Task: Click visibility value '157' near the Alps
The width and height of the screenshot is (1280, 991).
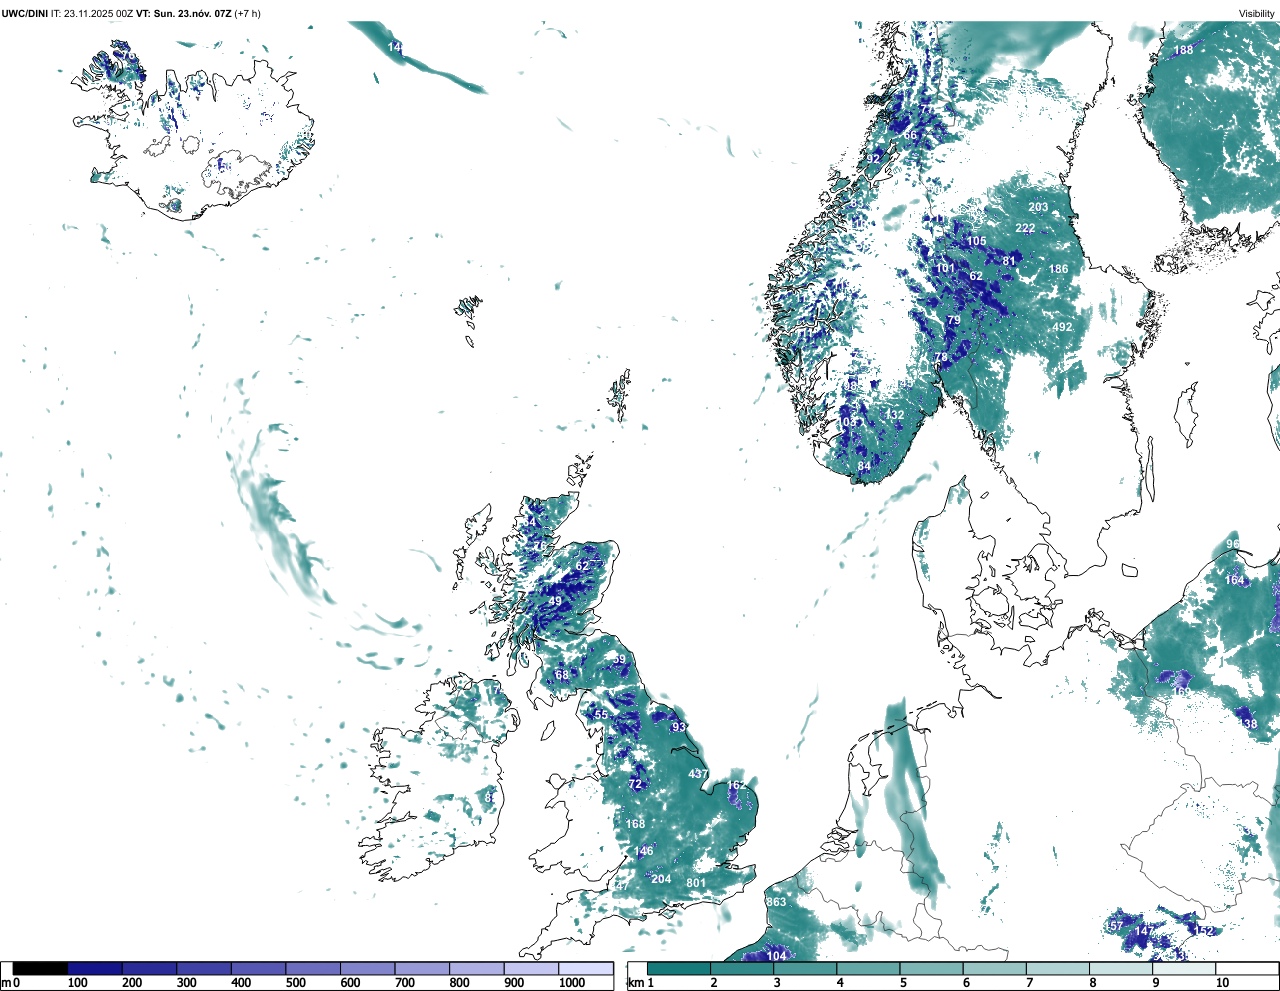Action: tap(1114, 926)
